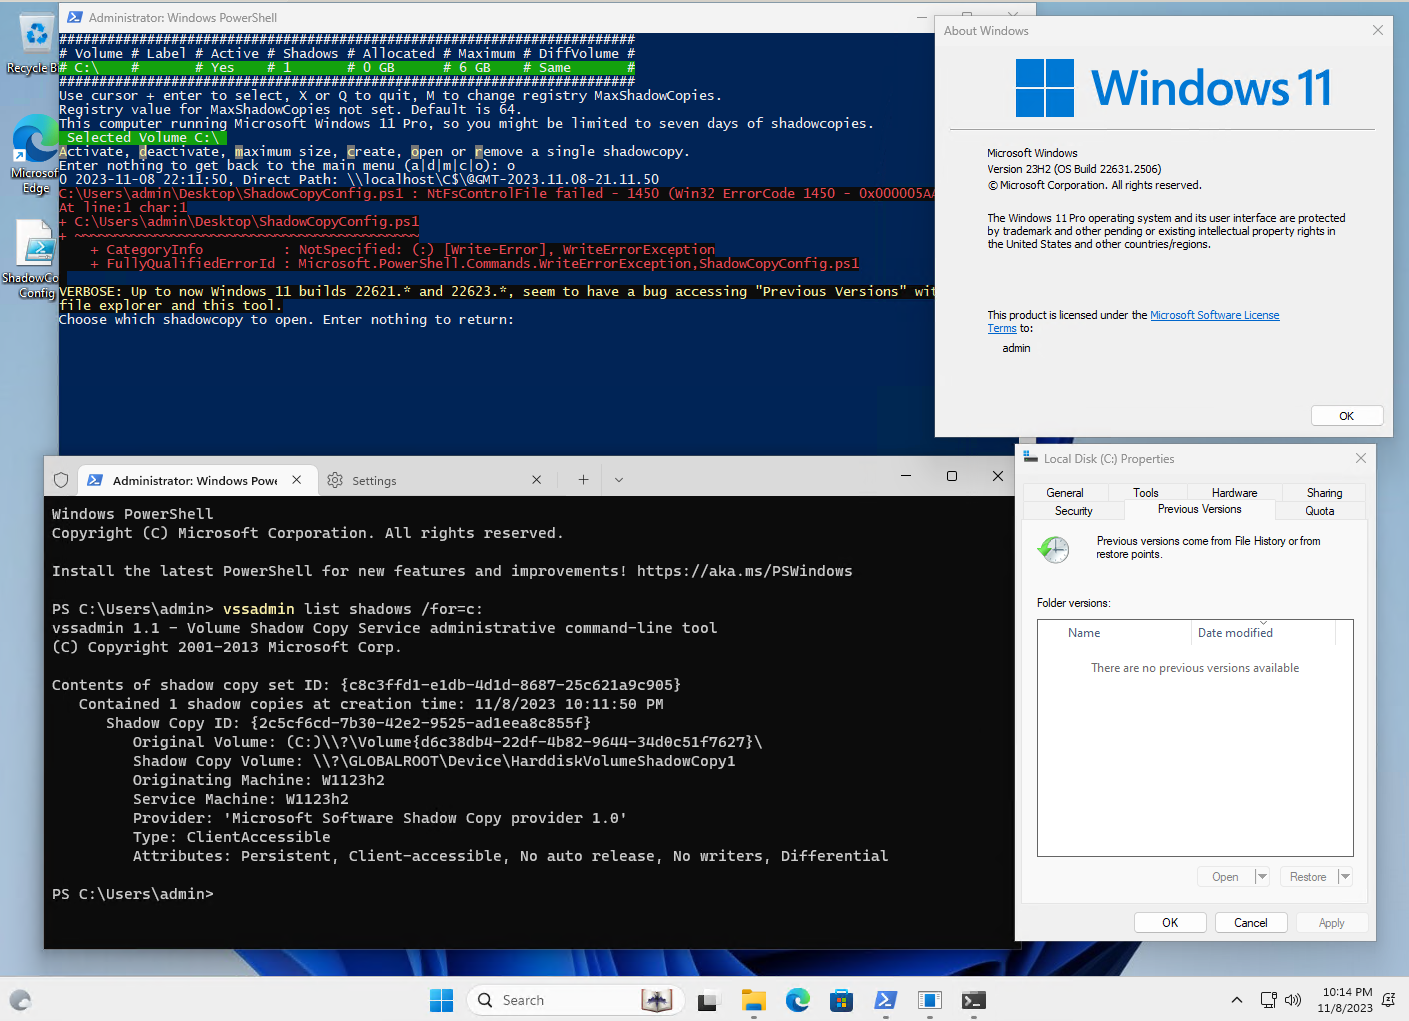1409x1021 pixels.
Task: Sort folder versions by Name column
Action: coord(1114,633)
